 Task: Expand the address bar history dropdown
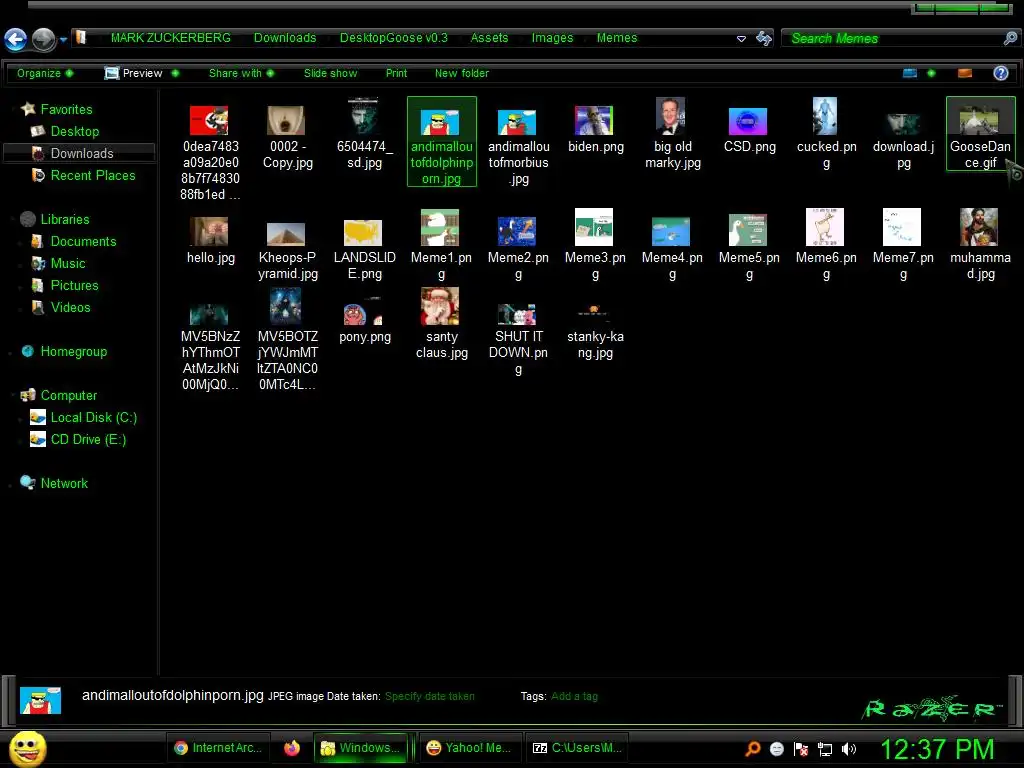pos(741,39)
